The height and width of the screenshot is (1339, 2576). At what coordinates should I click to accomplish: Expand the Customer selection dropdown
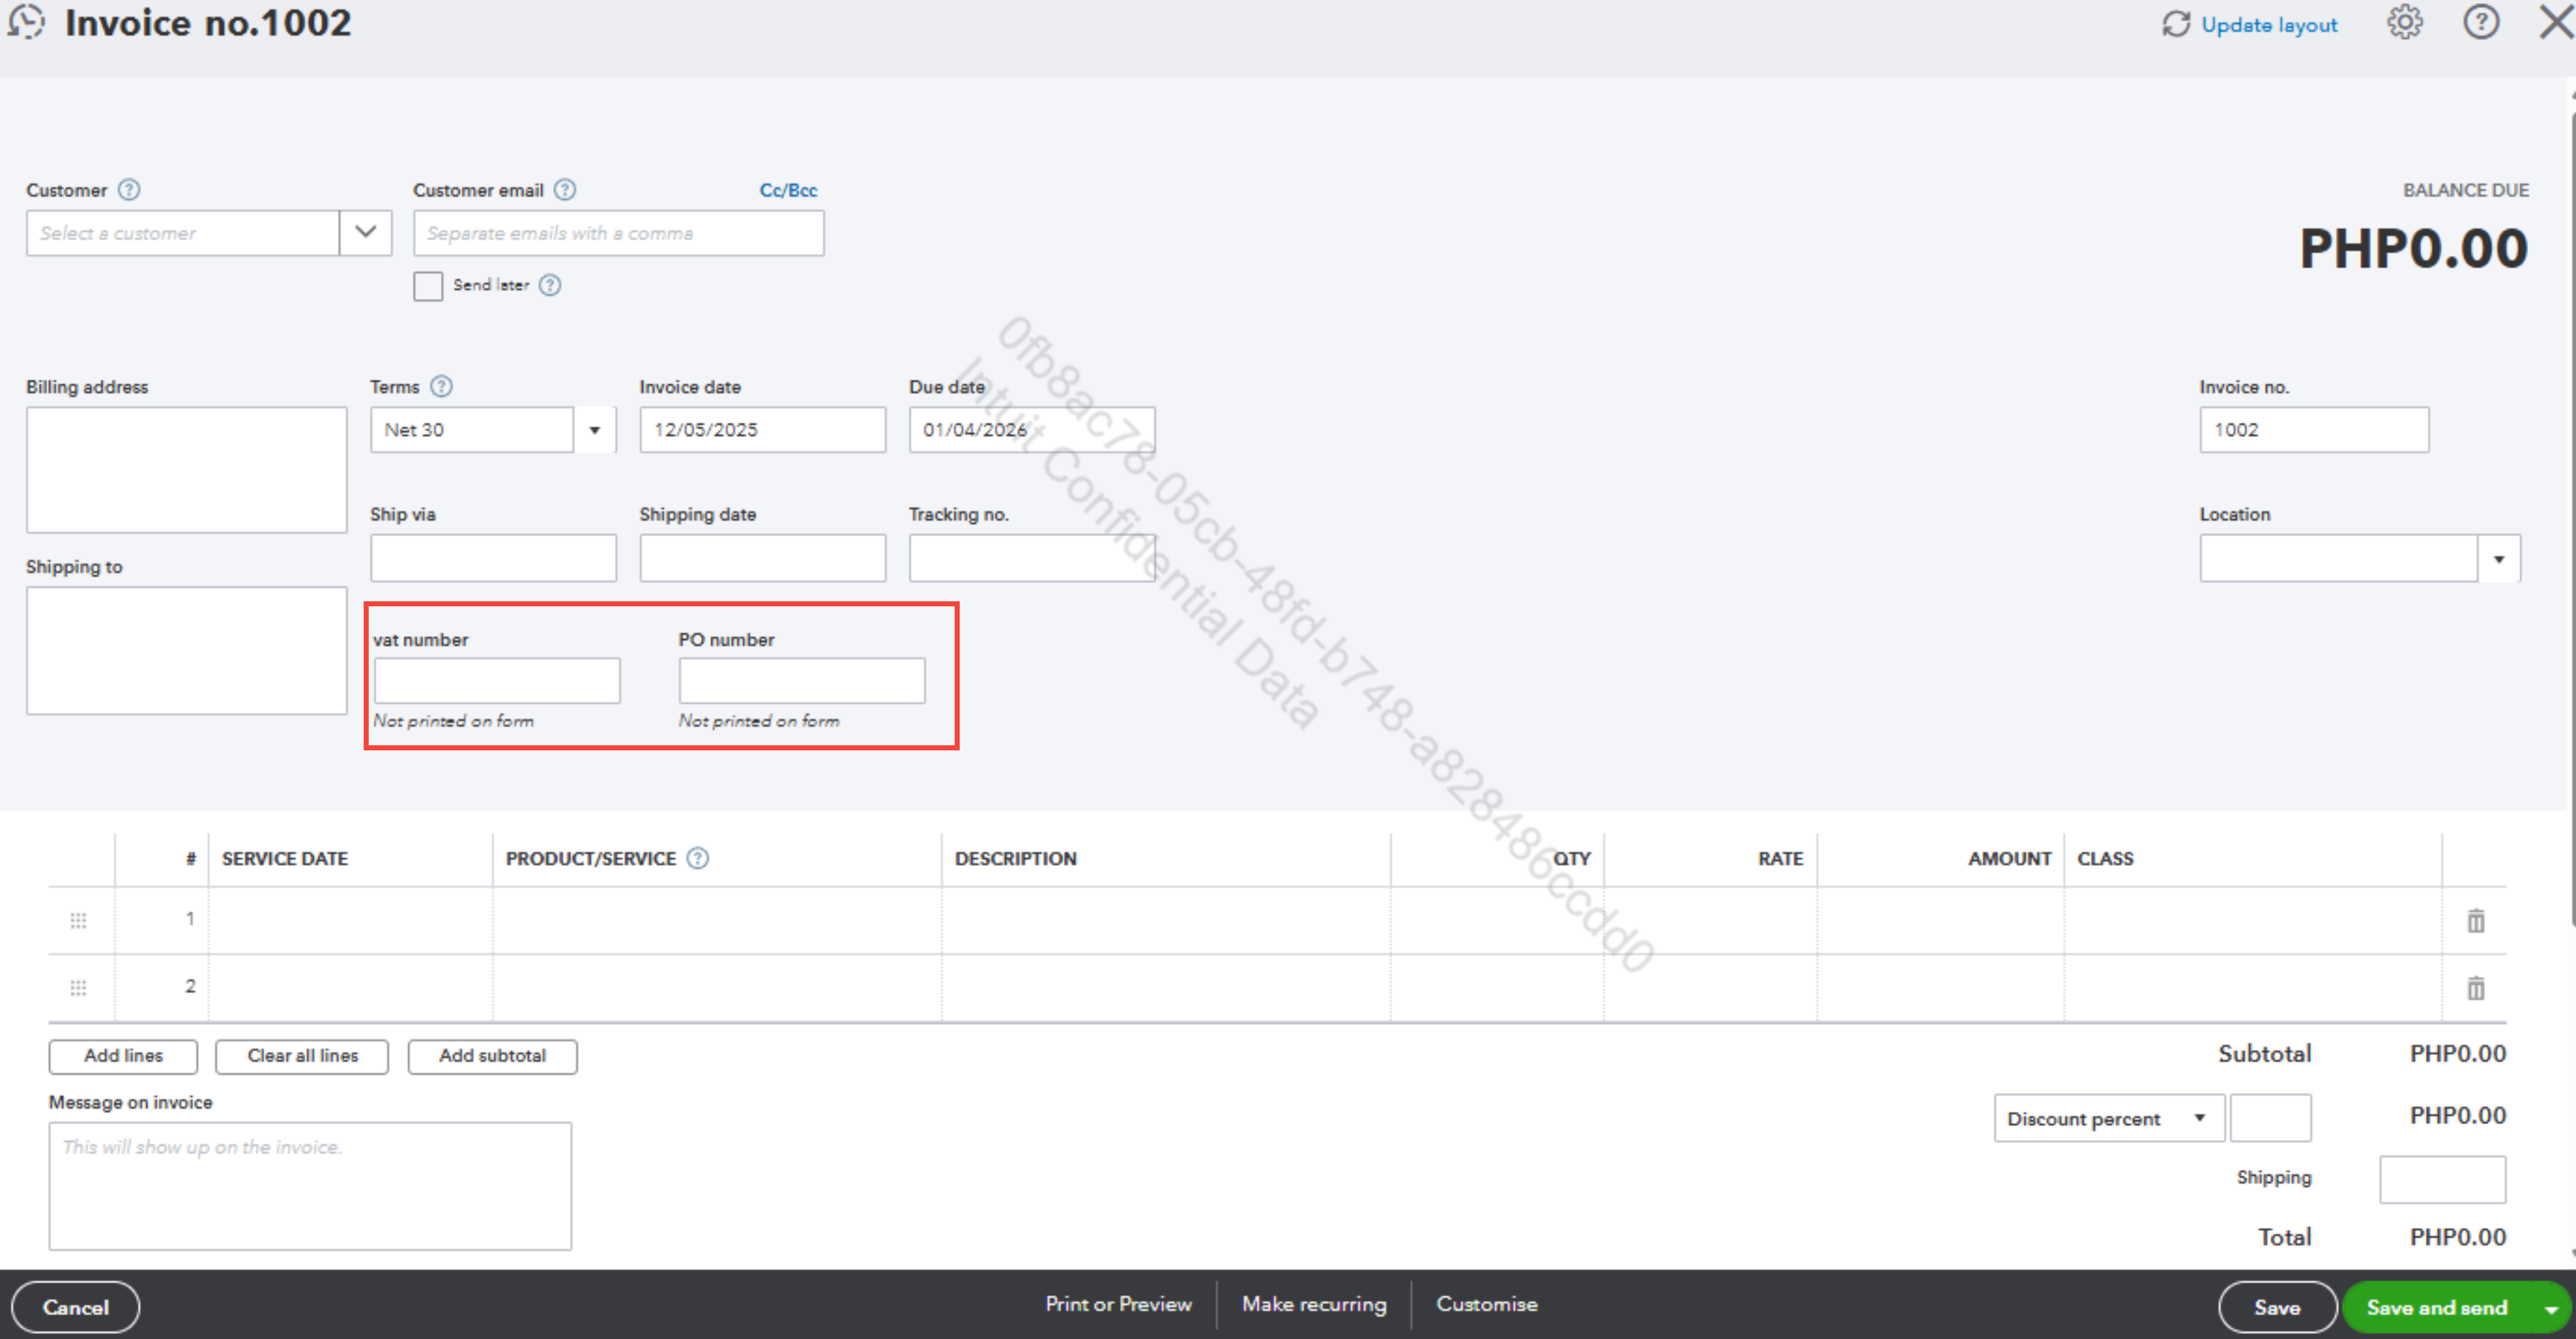(x=365, y=232)
